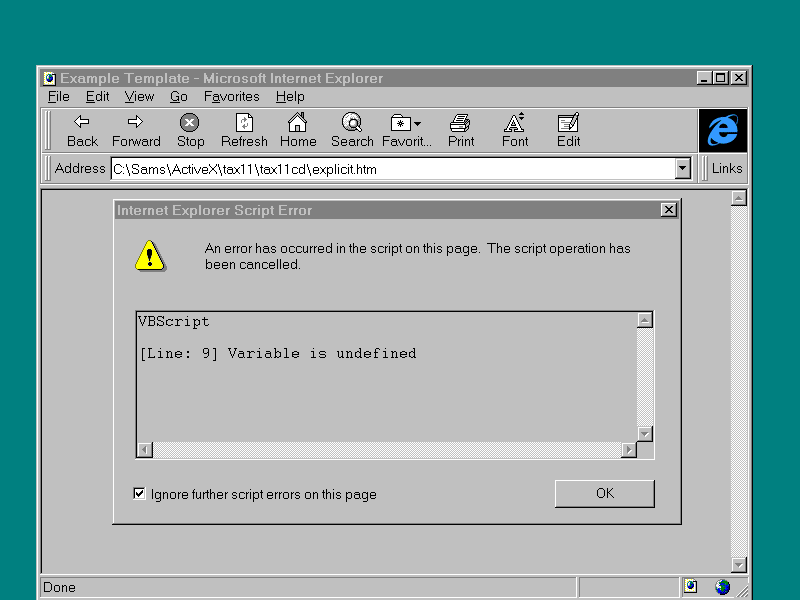
Task: Open Search from the toolbar
Action: pos(352,123)
